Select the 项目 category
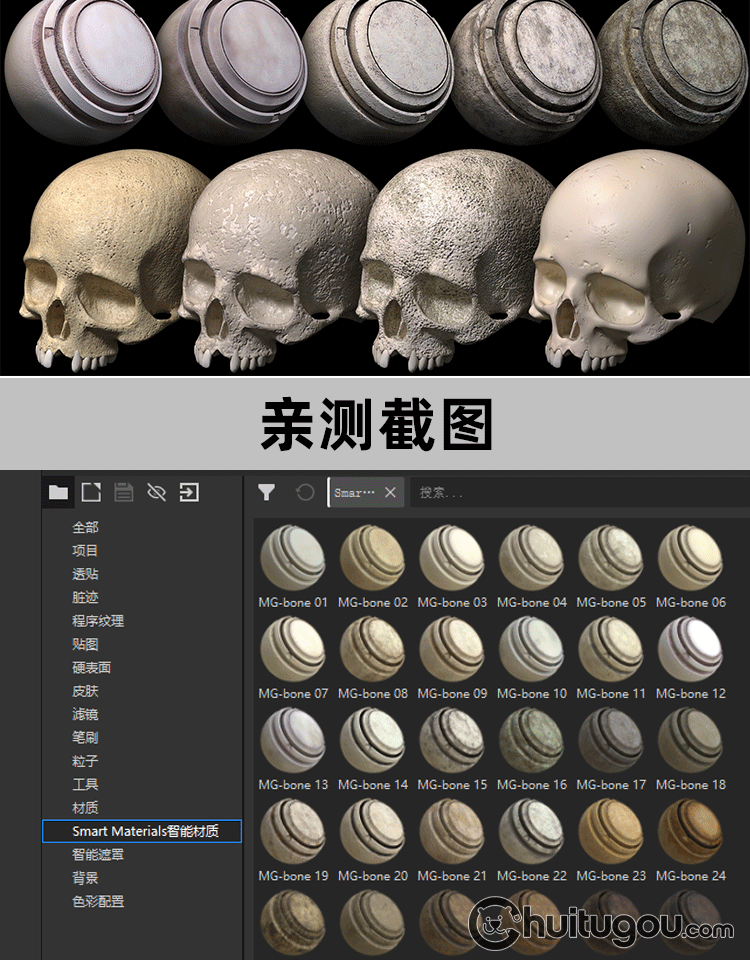The image size is (750, 960). click(x=85, y=551)
